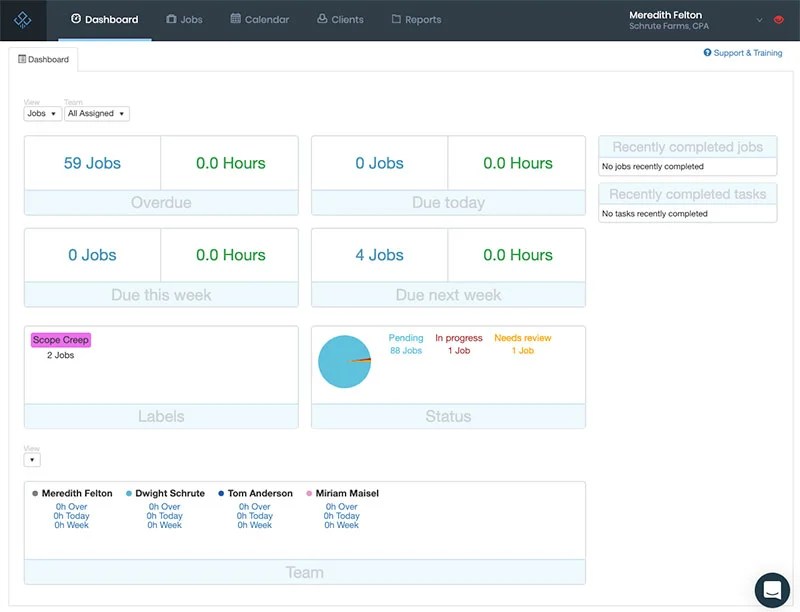The width and height of the screenshot is (800, 612).
Task: Select team member Miriam Maisel
Action: pyautogui.click(x=347, y=493)
